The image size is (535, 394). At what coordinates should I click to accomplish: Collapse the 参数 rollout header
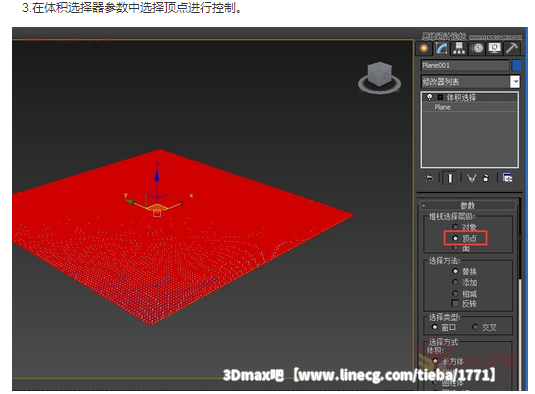pyautogui.click(x=467, y=205)
